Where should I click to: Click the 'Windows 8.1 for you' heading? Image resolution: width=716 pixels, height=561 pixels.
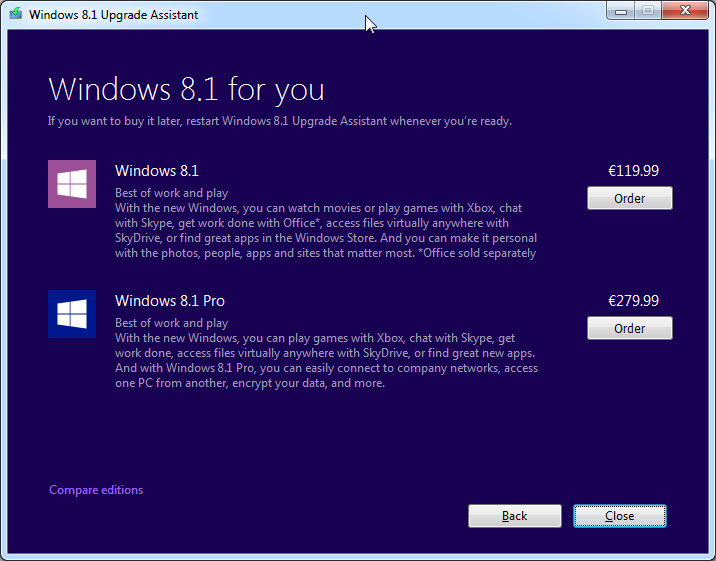click(x=186, y=89)
